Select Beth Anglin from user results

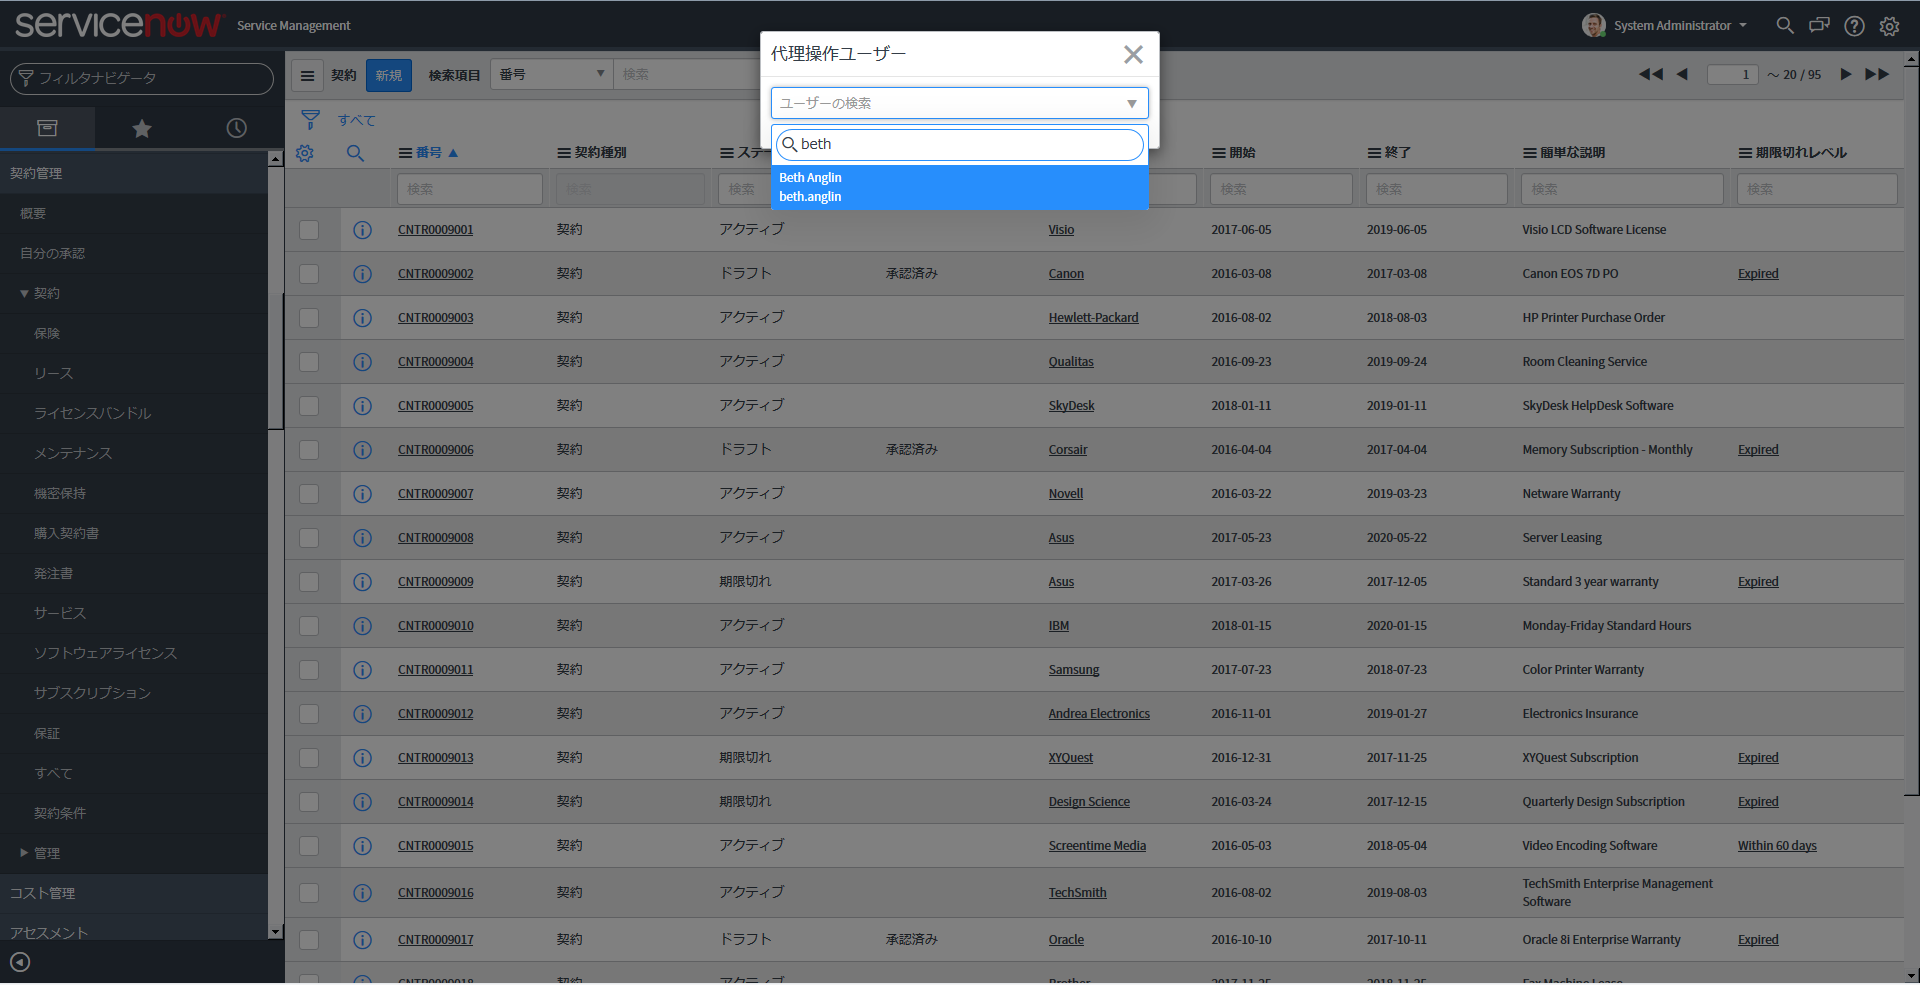click(959, 187)
